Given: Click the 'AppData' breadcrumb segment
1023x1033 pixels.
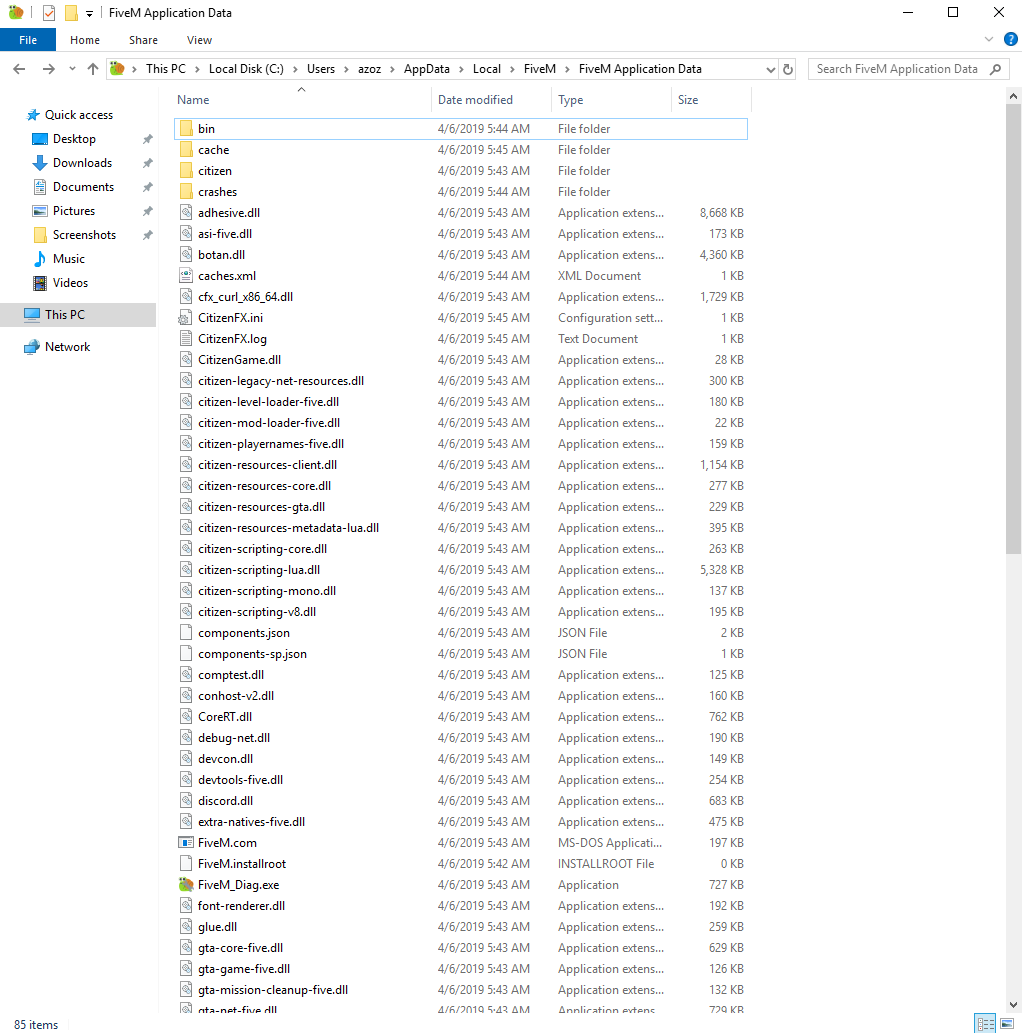Looking at the screenshot, I should click(x=426, y=69).
